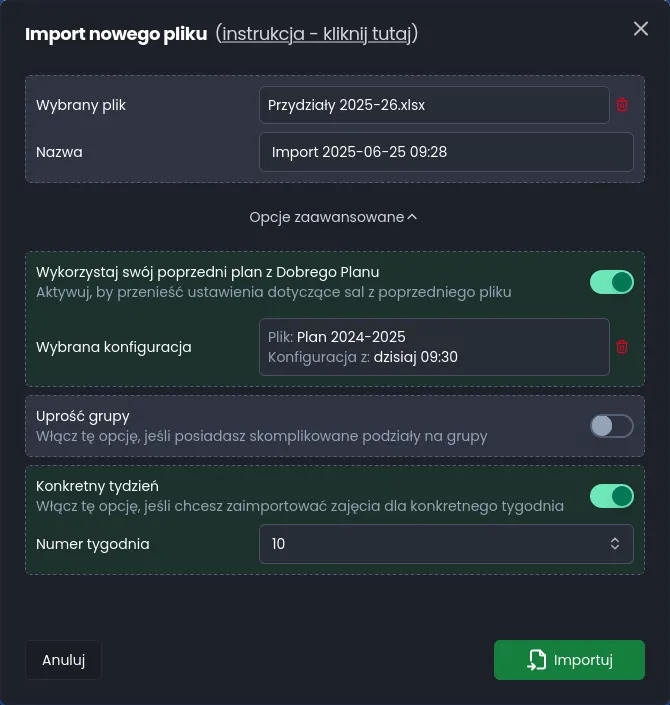Open the instrukcja - kliknij tutaj link

(316, 34)
